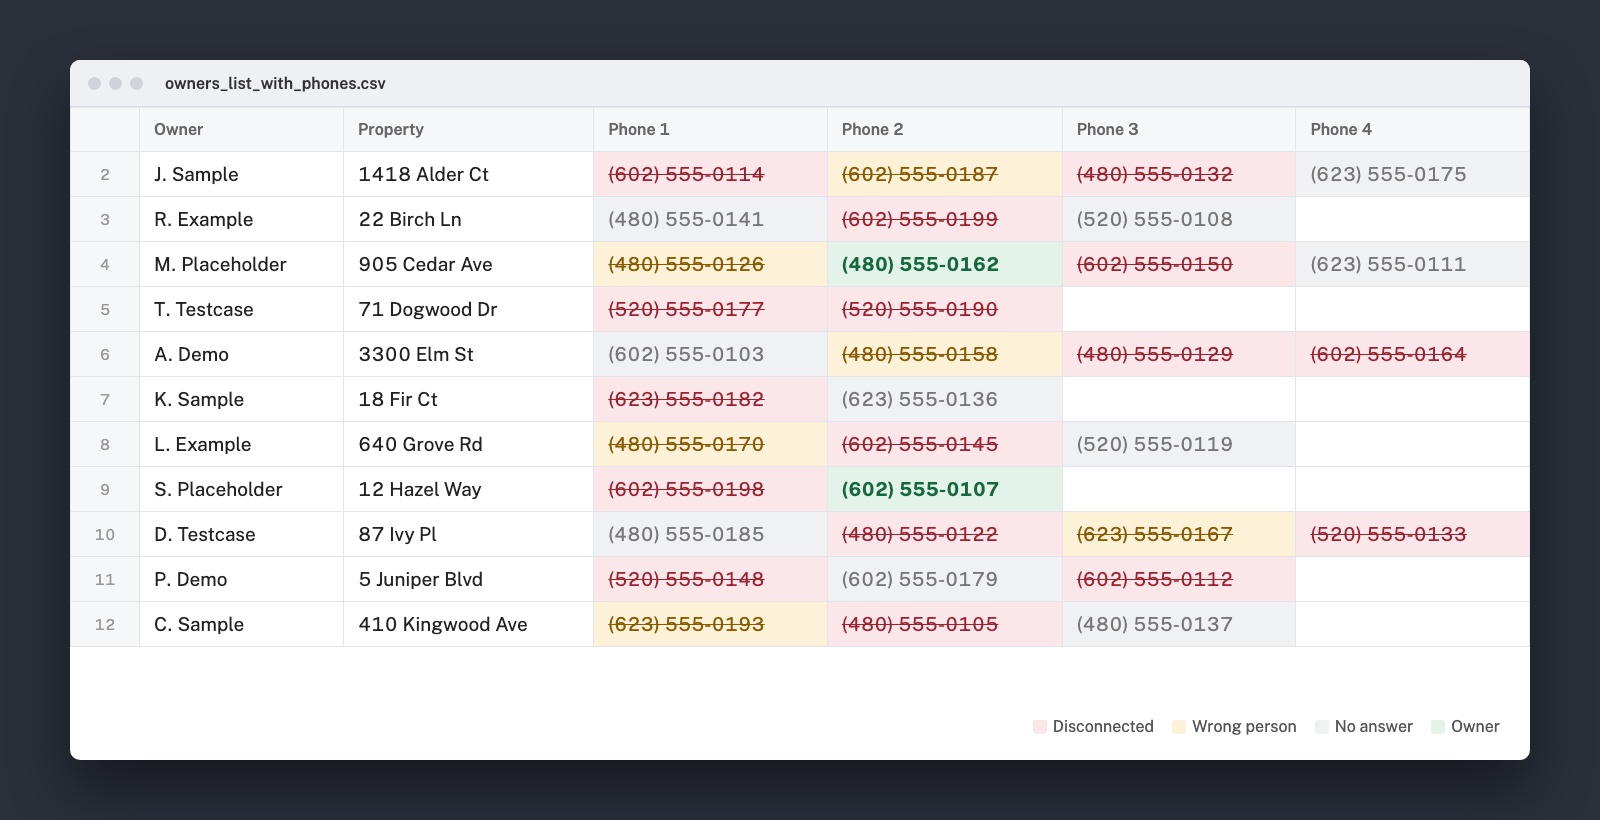1600x820 pixels.
Task: Click the Wrong person legend swatch
Action: (1179, 727)
